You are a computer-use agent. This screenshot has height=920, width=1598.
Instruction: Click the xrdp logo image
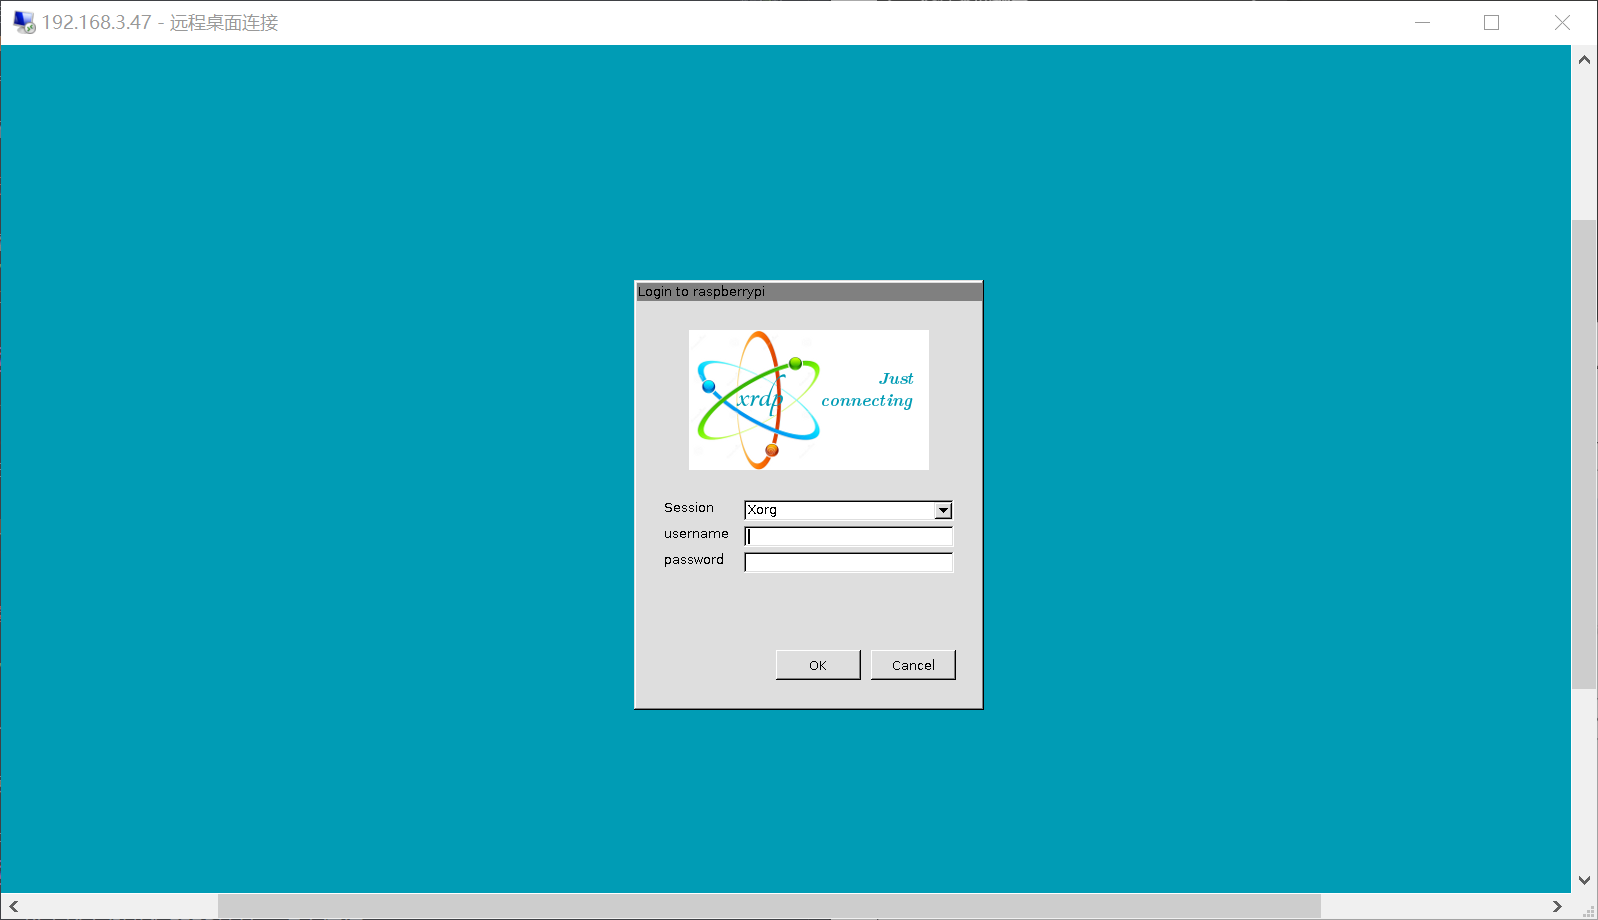(x=809, y=400)
